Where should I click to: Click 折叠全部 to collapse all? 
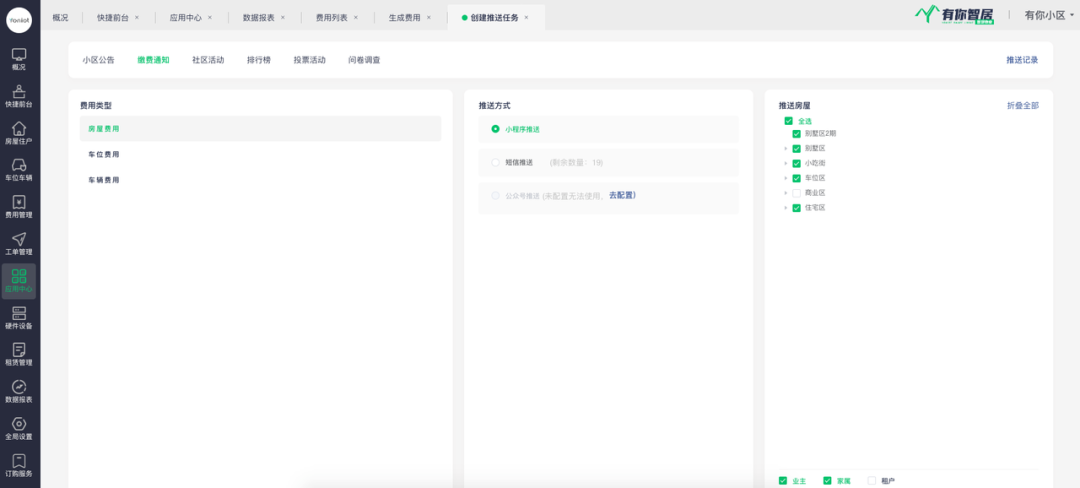pyautogui.click(x=1022, y=105)
